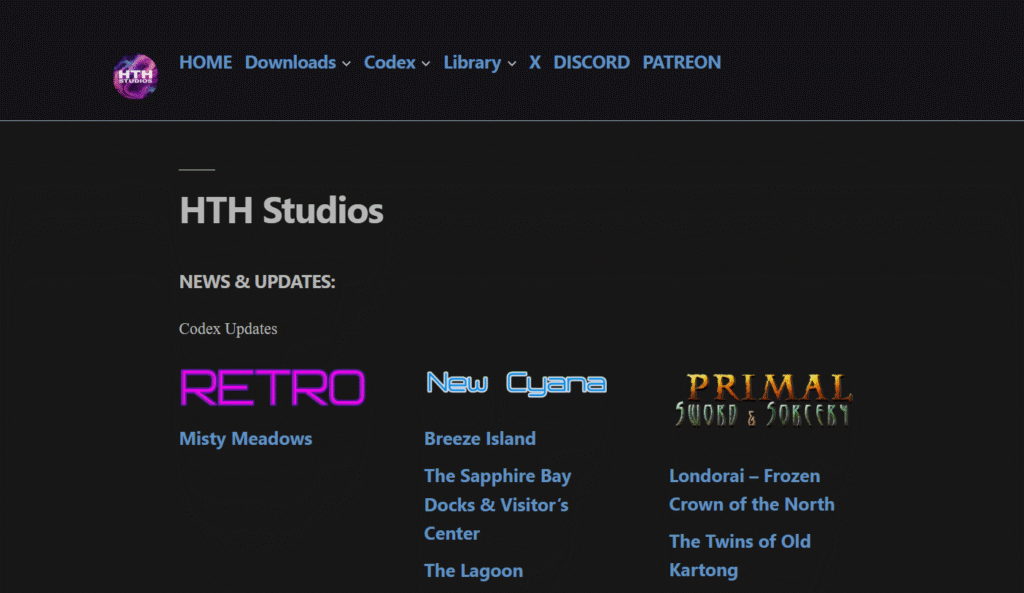Click the HTH Studios page heading
This screenshot has height=593, width=1024.
[281, 211]
